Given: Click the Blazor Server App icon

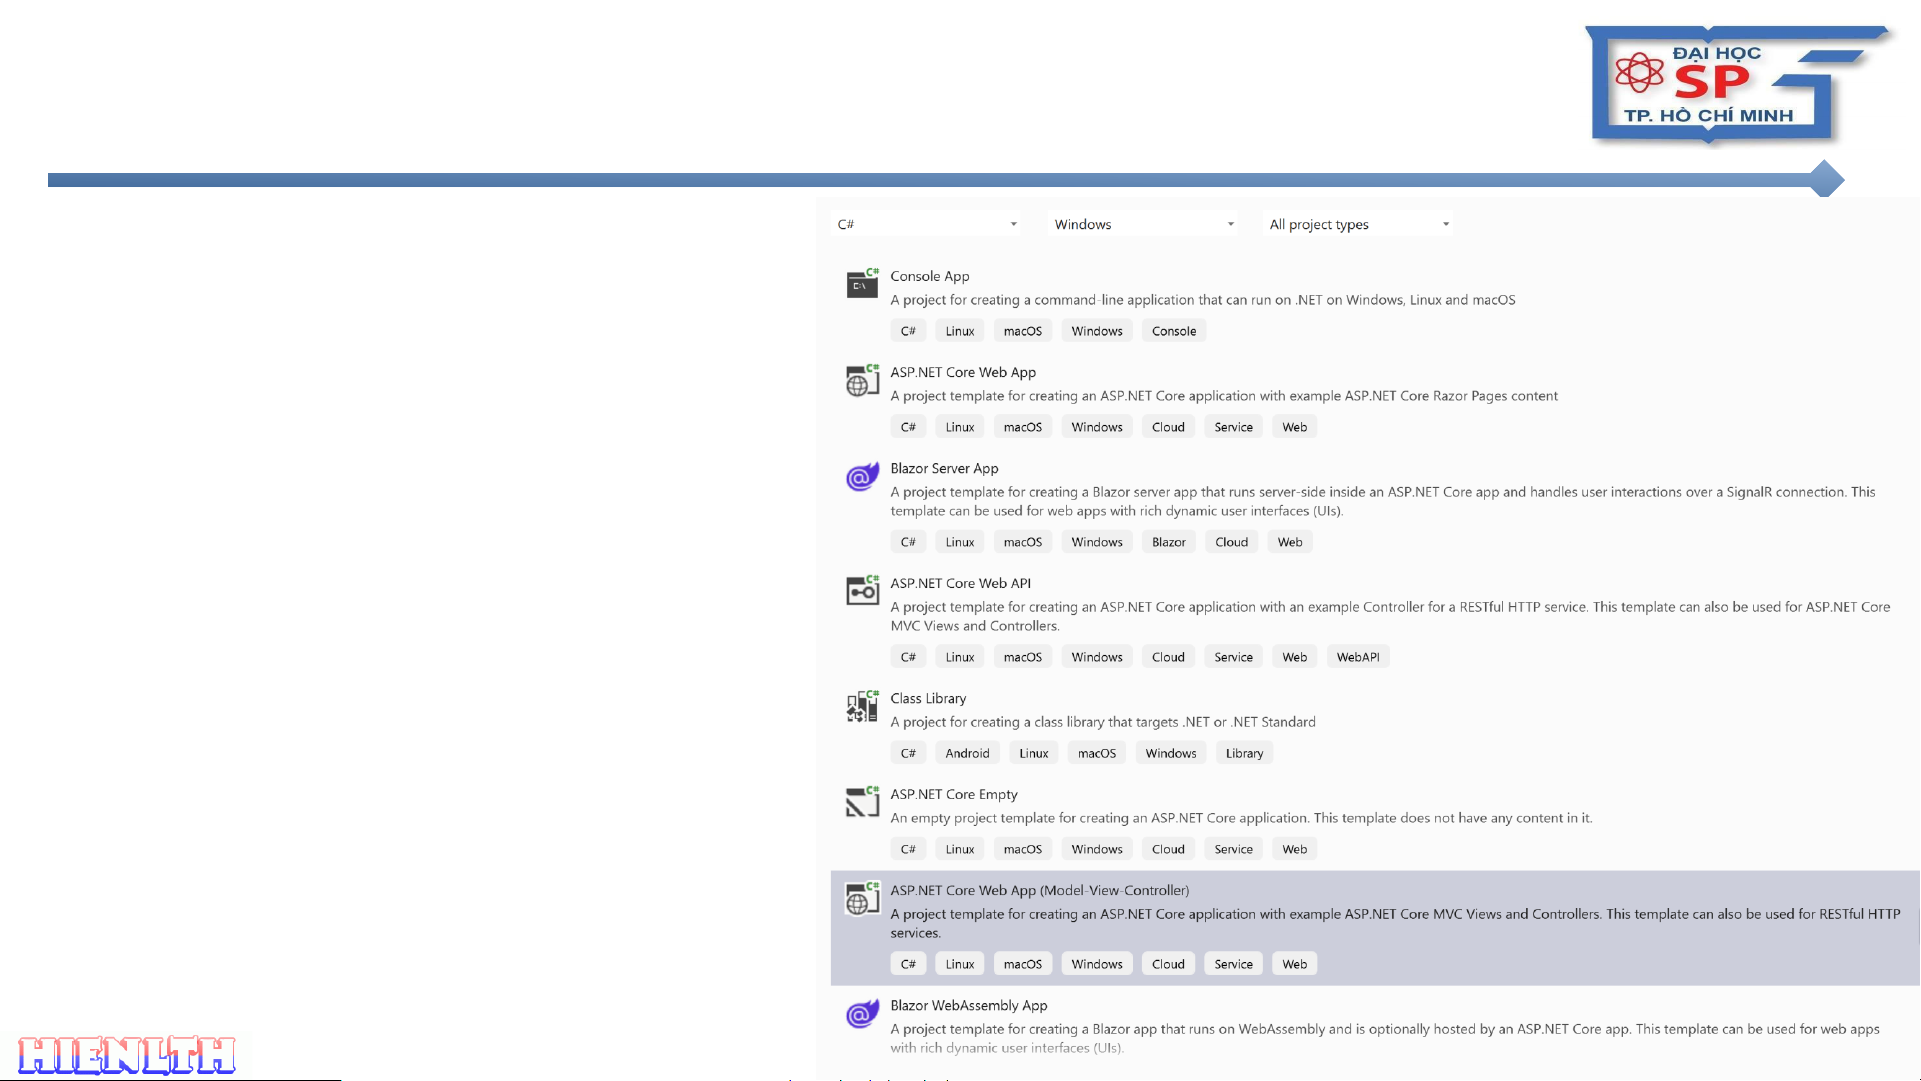Looking at the screenshot, I should pos(862,477).
